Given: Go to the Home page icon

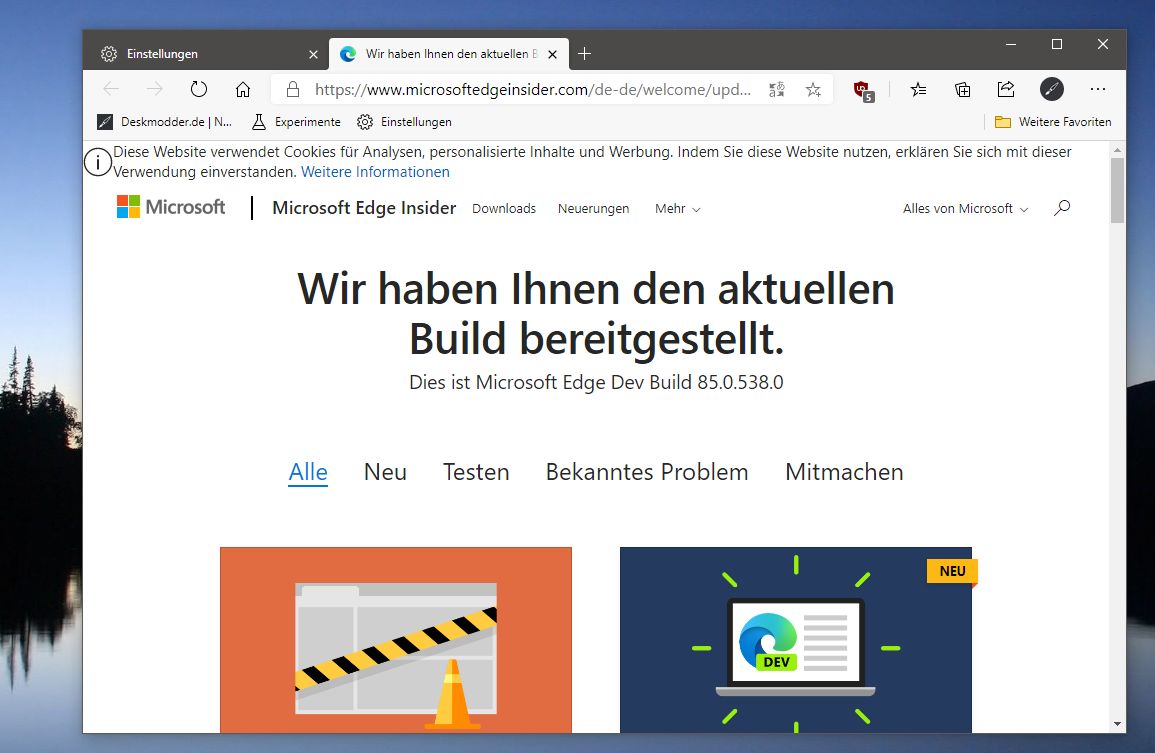Looking at the screenshot, I should pyautogui.click(x=243, y=89).
